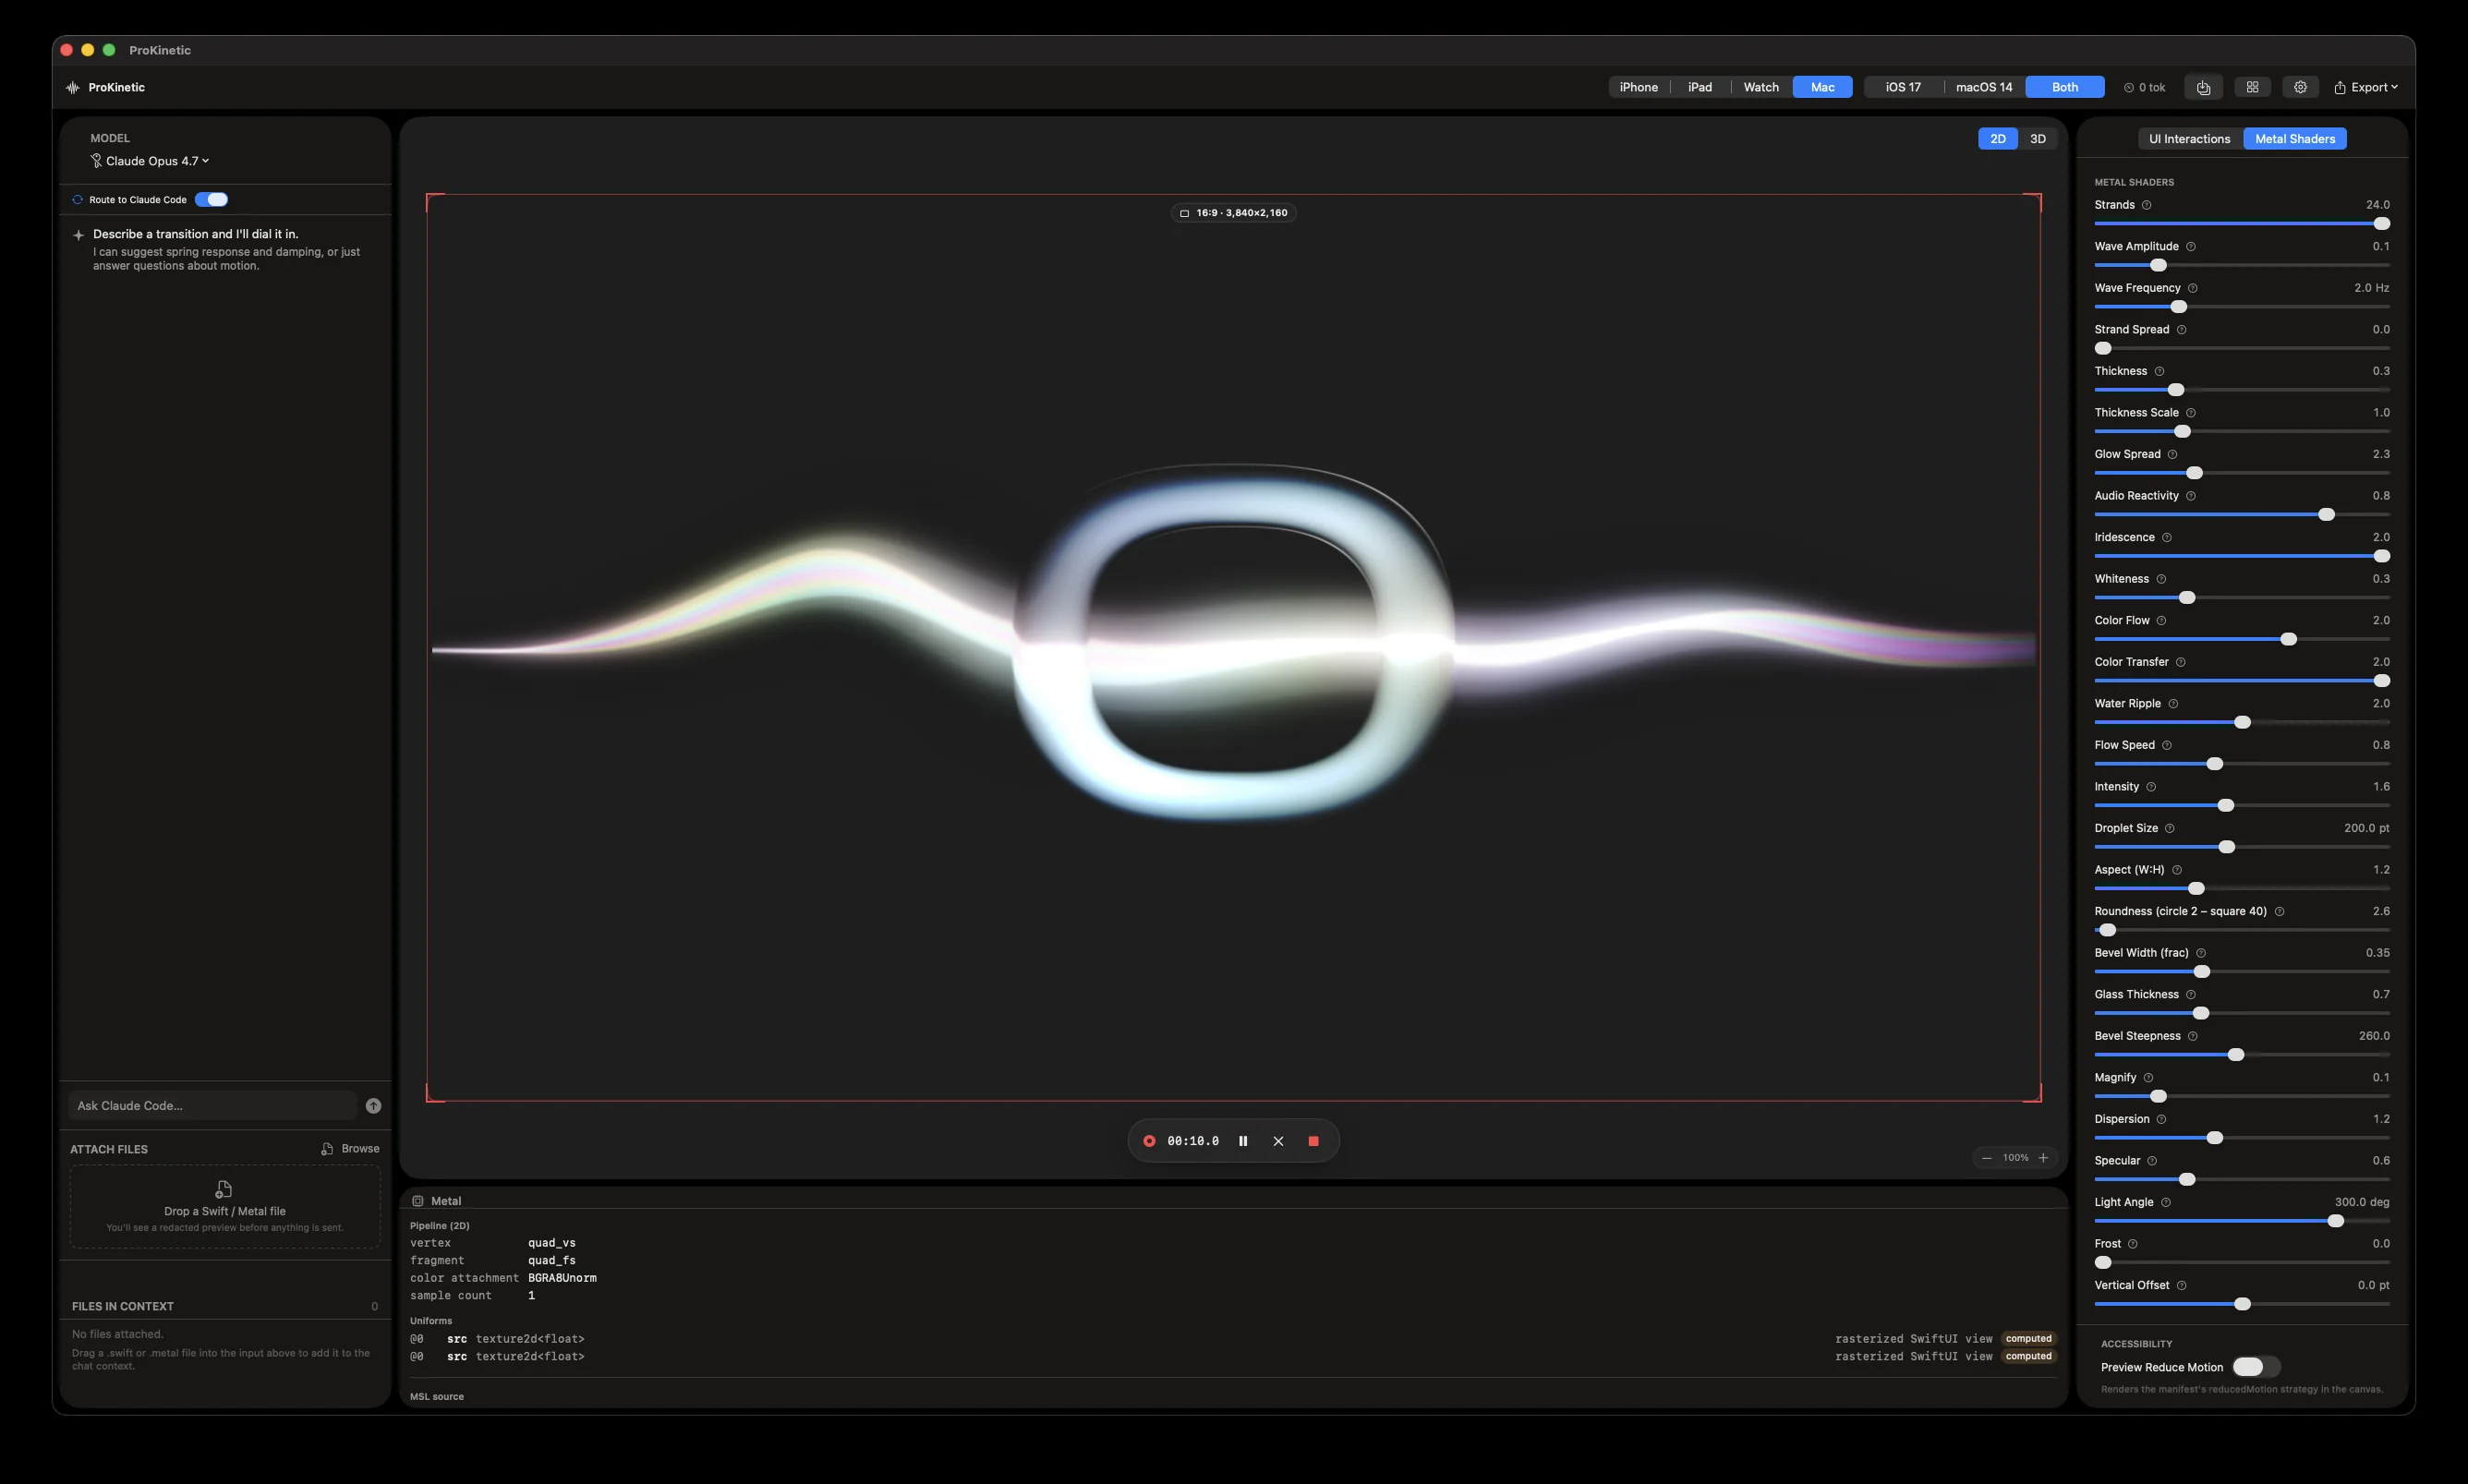The image size is (2468, 1484).
Task: Open settings gear in toolbar
Action: coord(2300,87)
